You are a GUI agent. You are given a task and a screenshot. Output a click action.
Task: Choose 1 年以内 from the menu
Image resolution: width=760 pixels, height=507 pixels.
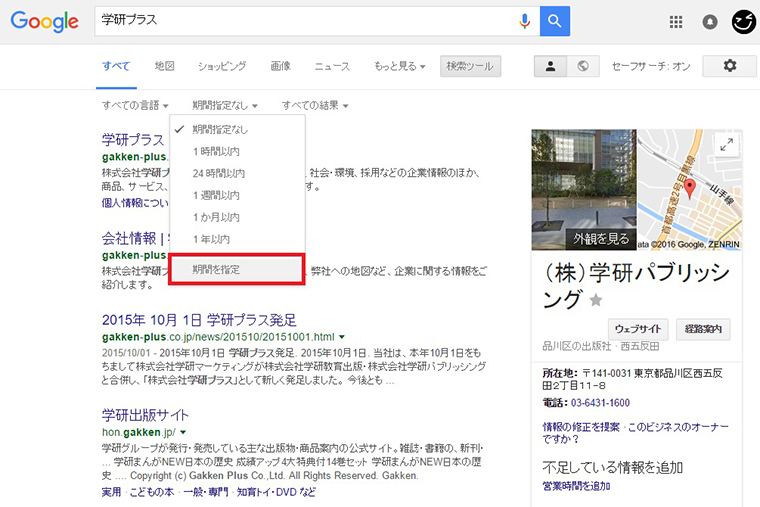click(237, 239)
